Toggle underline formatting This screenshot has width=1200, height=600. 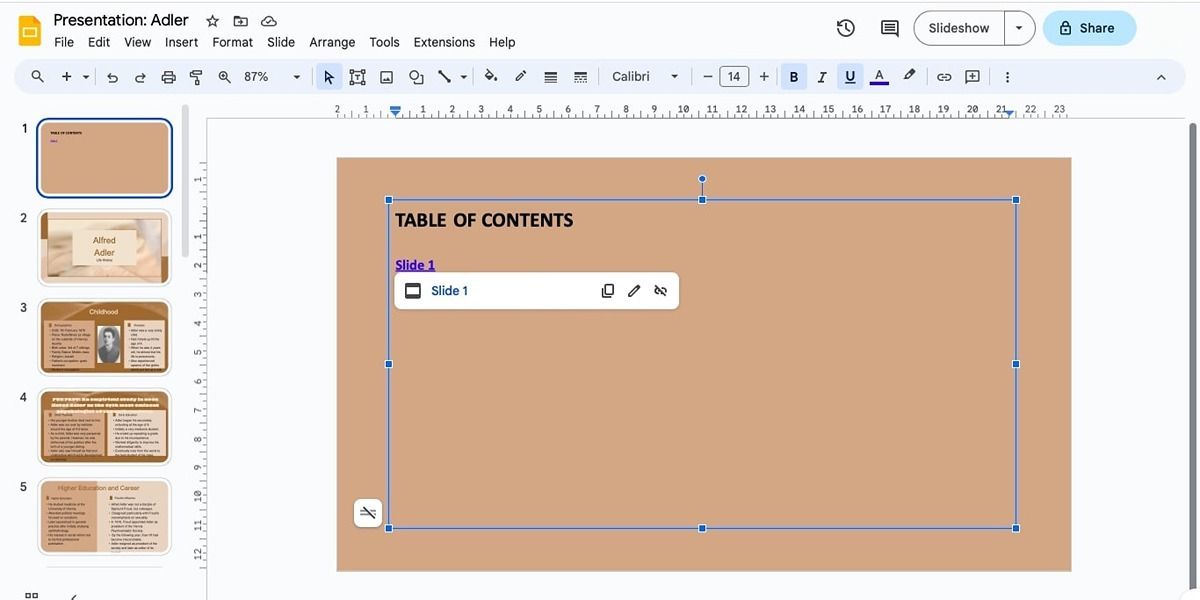849,76
